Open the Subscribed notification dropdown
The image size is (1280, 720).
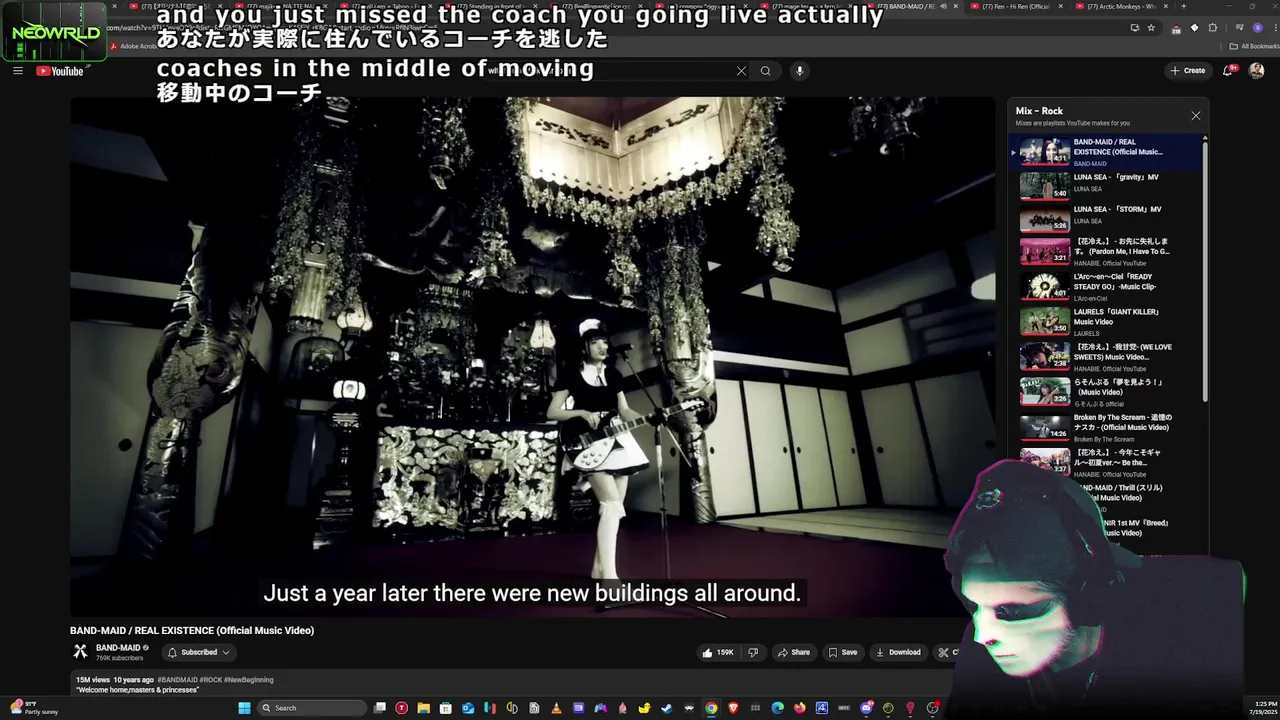[198, 652]
